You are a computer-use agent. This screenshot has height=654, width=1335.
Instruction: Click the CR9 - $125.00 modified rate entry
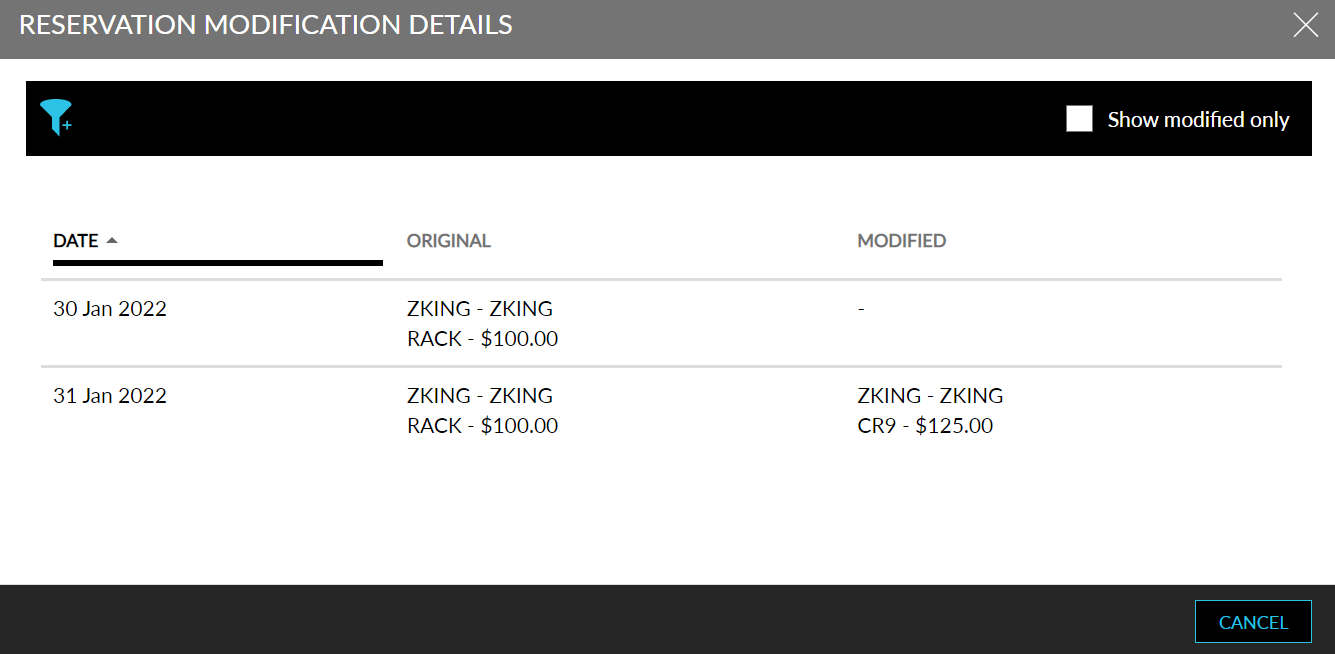[x=925, y=425]
